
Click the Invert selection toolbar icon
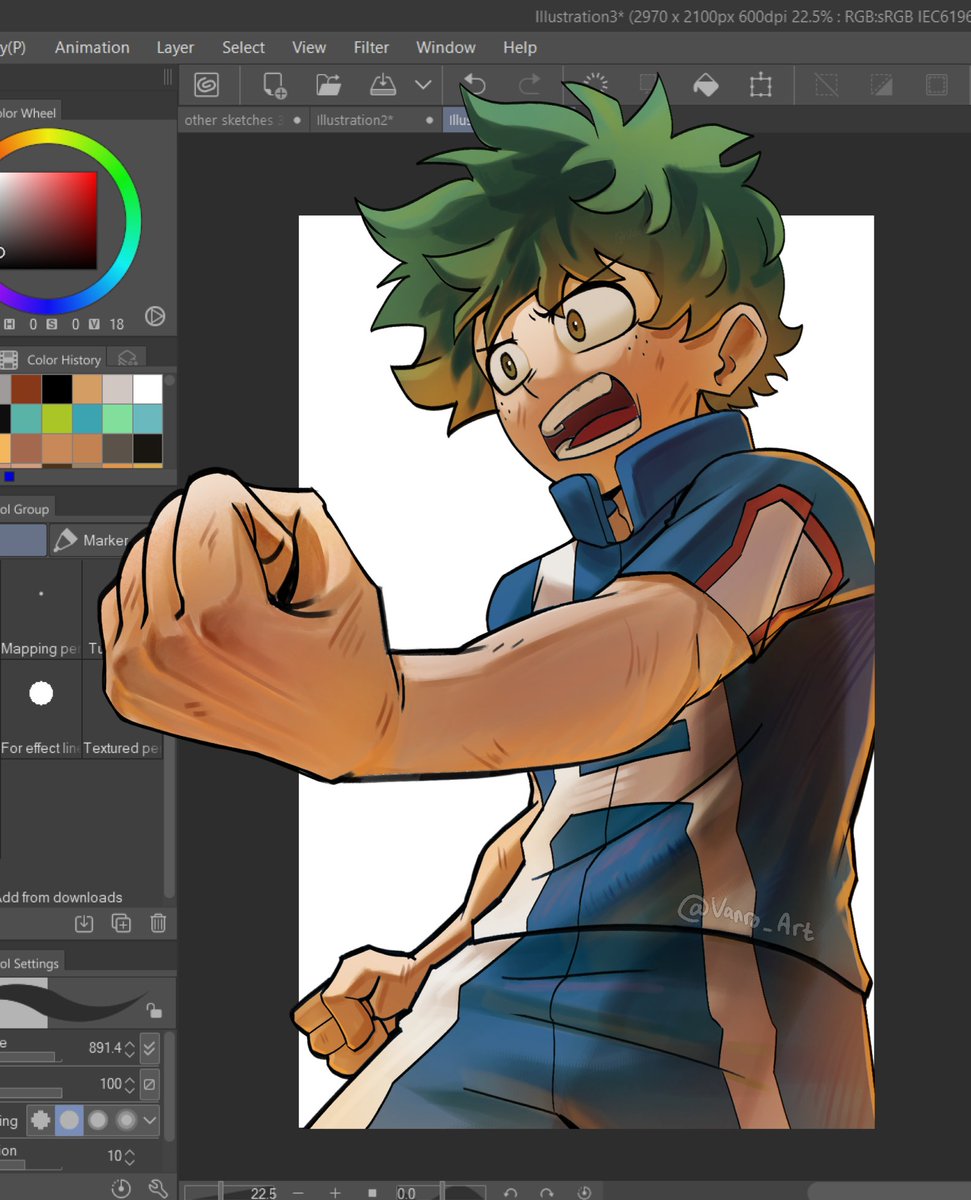881,85
